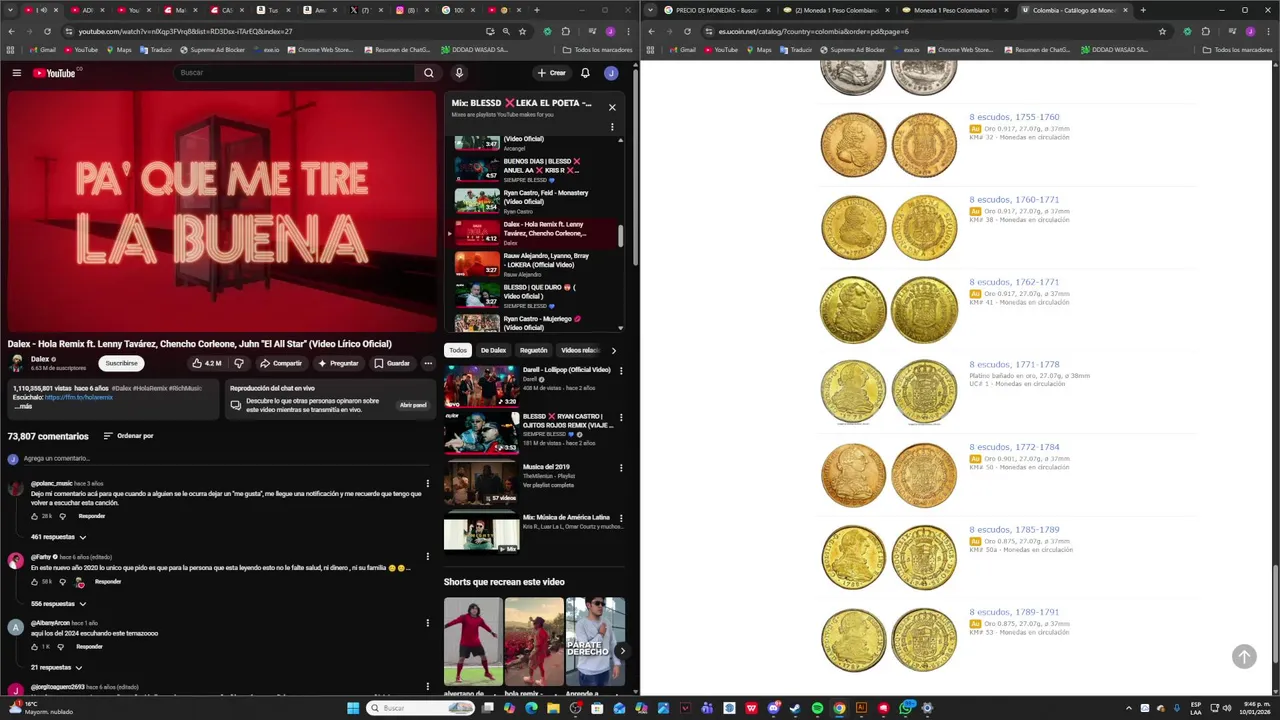Viewport: 1280px width, 720px height.
Task: Open the Windows Start menu
Action: [352, 708]
